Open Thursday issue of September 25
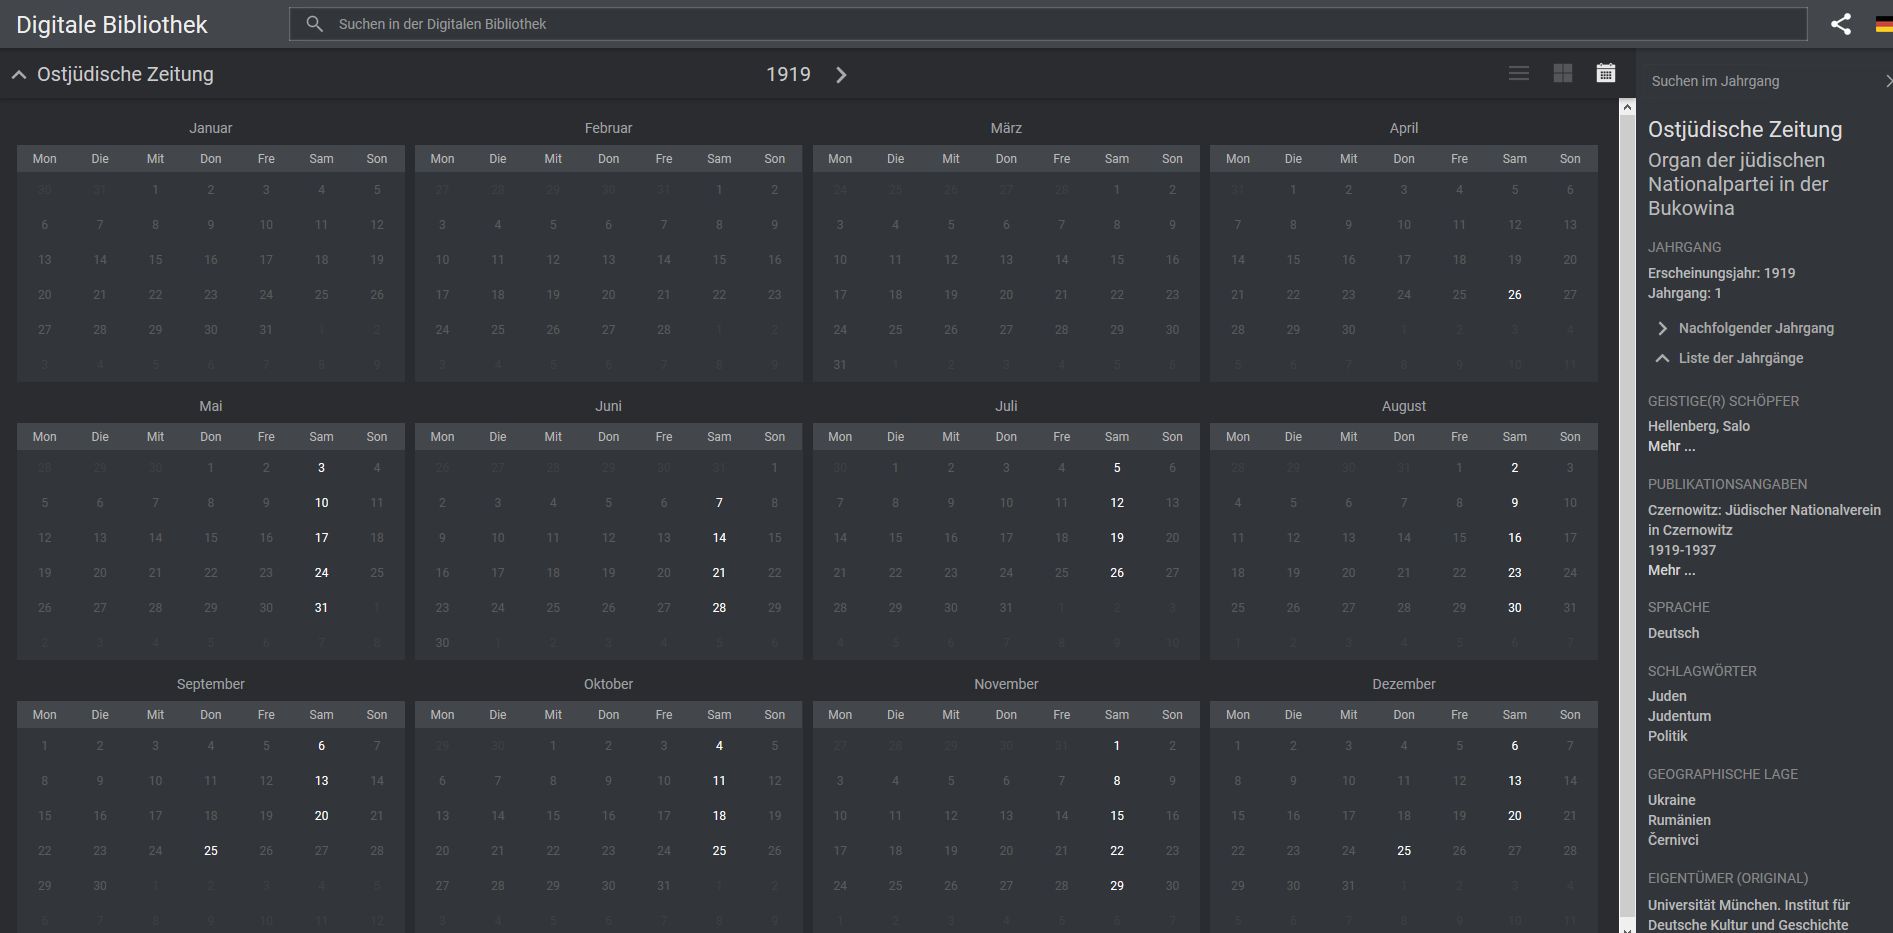 pos(210,851)
